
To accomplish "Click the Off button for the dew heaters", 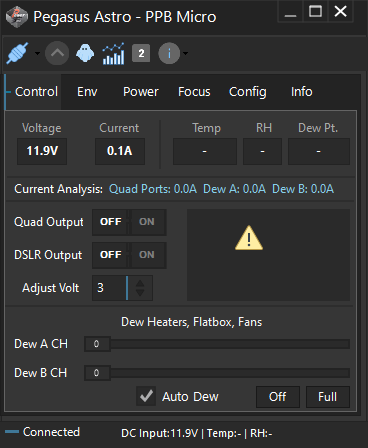I will pyautogui.click(x=278, y=397).
